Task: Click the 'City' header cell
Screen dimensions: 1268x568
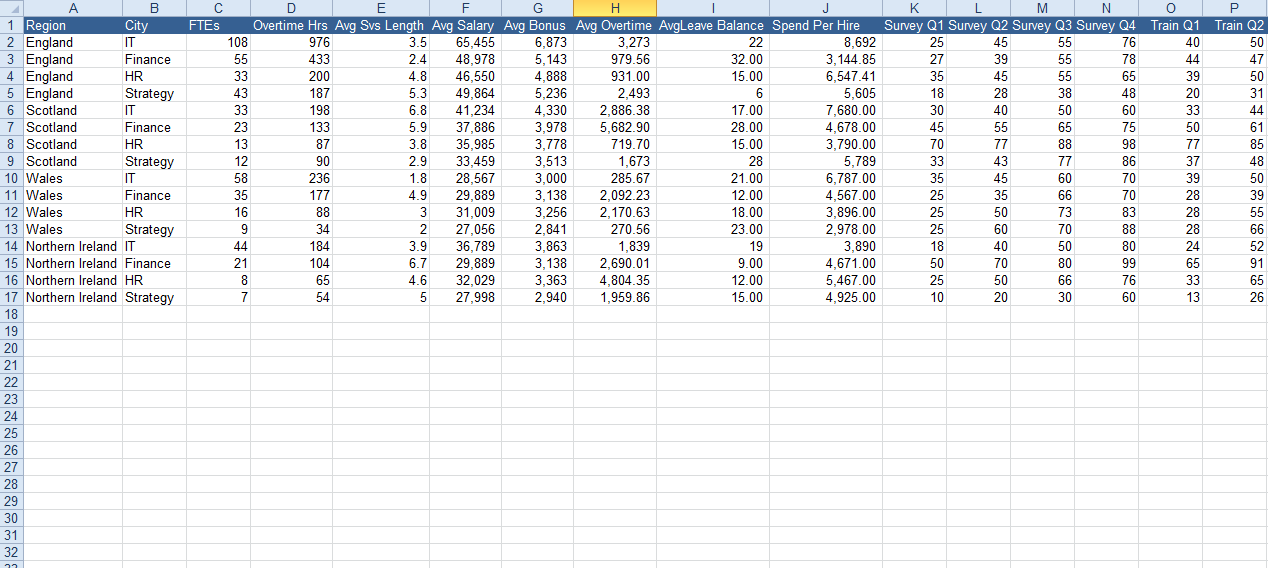Action: coord(154,25)
